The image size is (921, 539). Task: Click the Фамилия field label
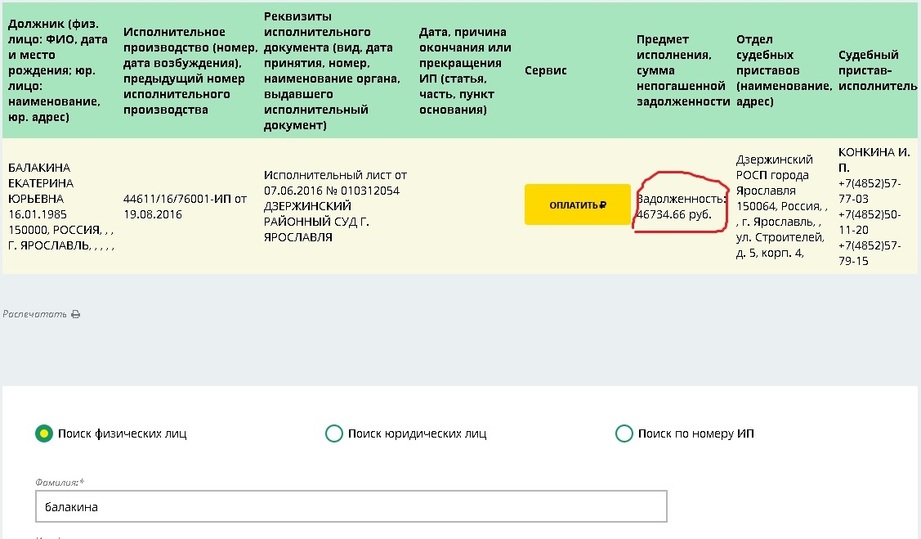(60, 482)
